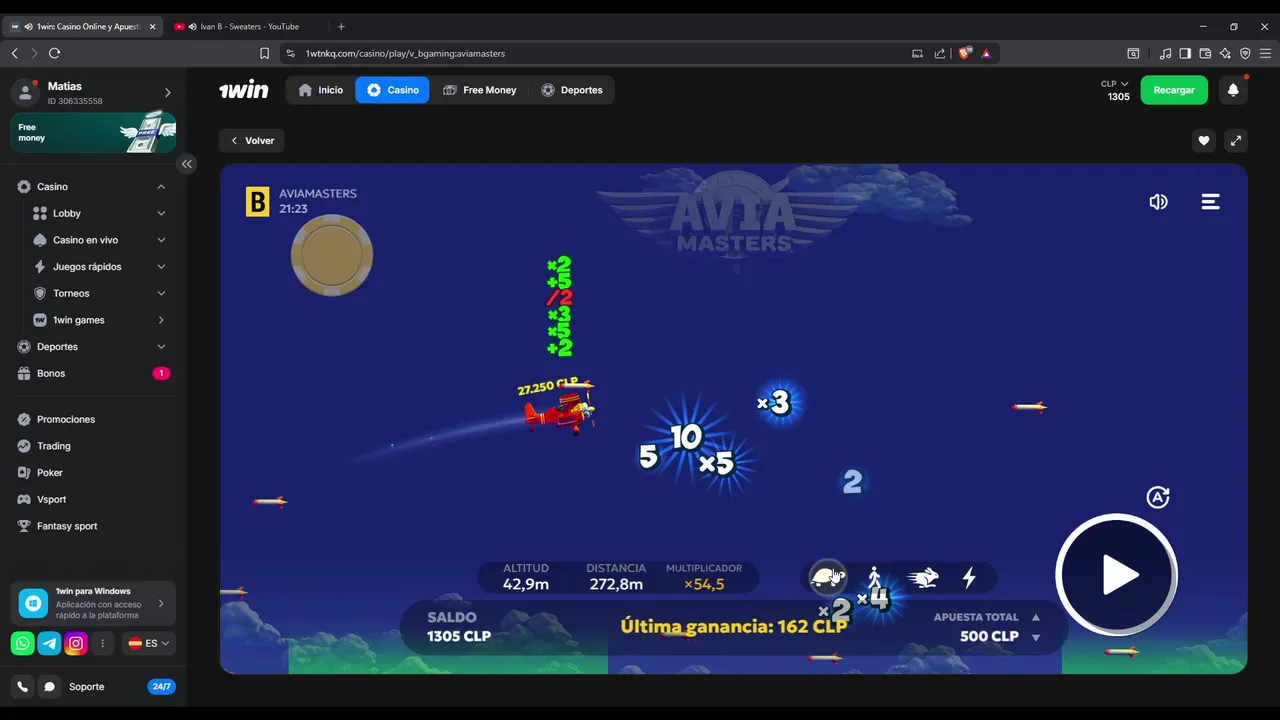Open the Brave Wallet icon
The height and width of the screenshot is (720, 1280).
1205,53
